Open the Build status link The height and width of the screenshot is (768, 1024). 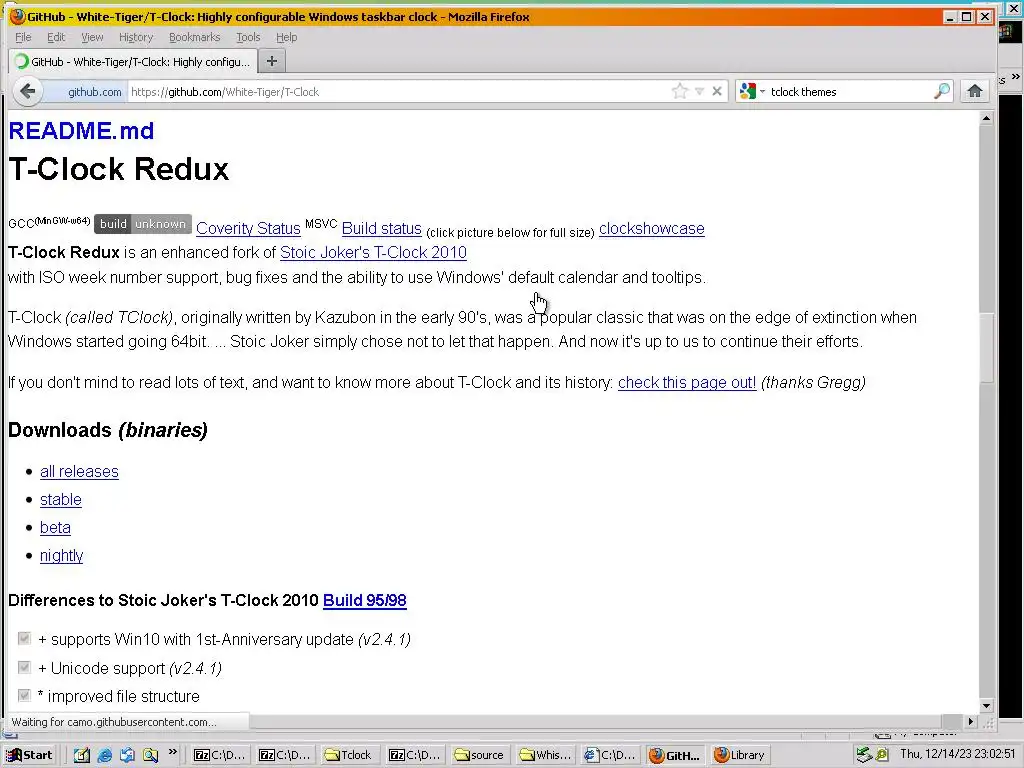(381, 229)
